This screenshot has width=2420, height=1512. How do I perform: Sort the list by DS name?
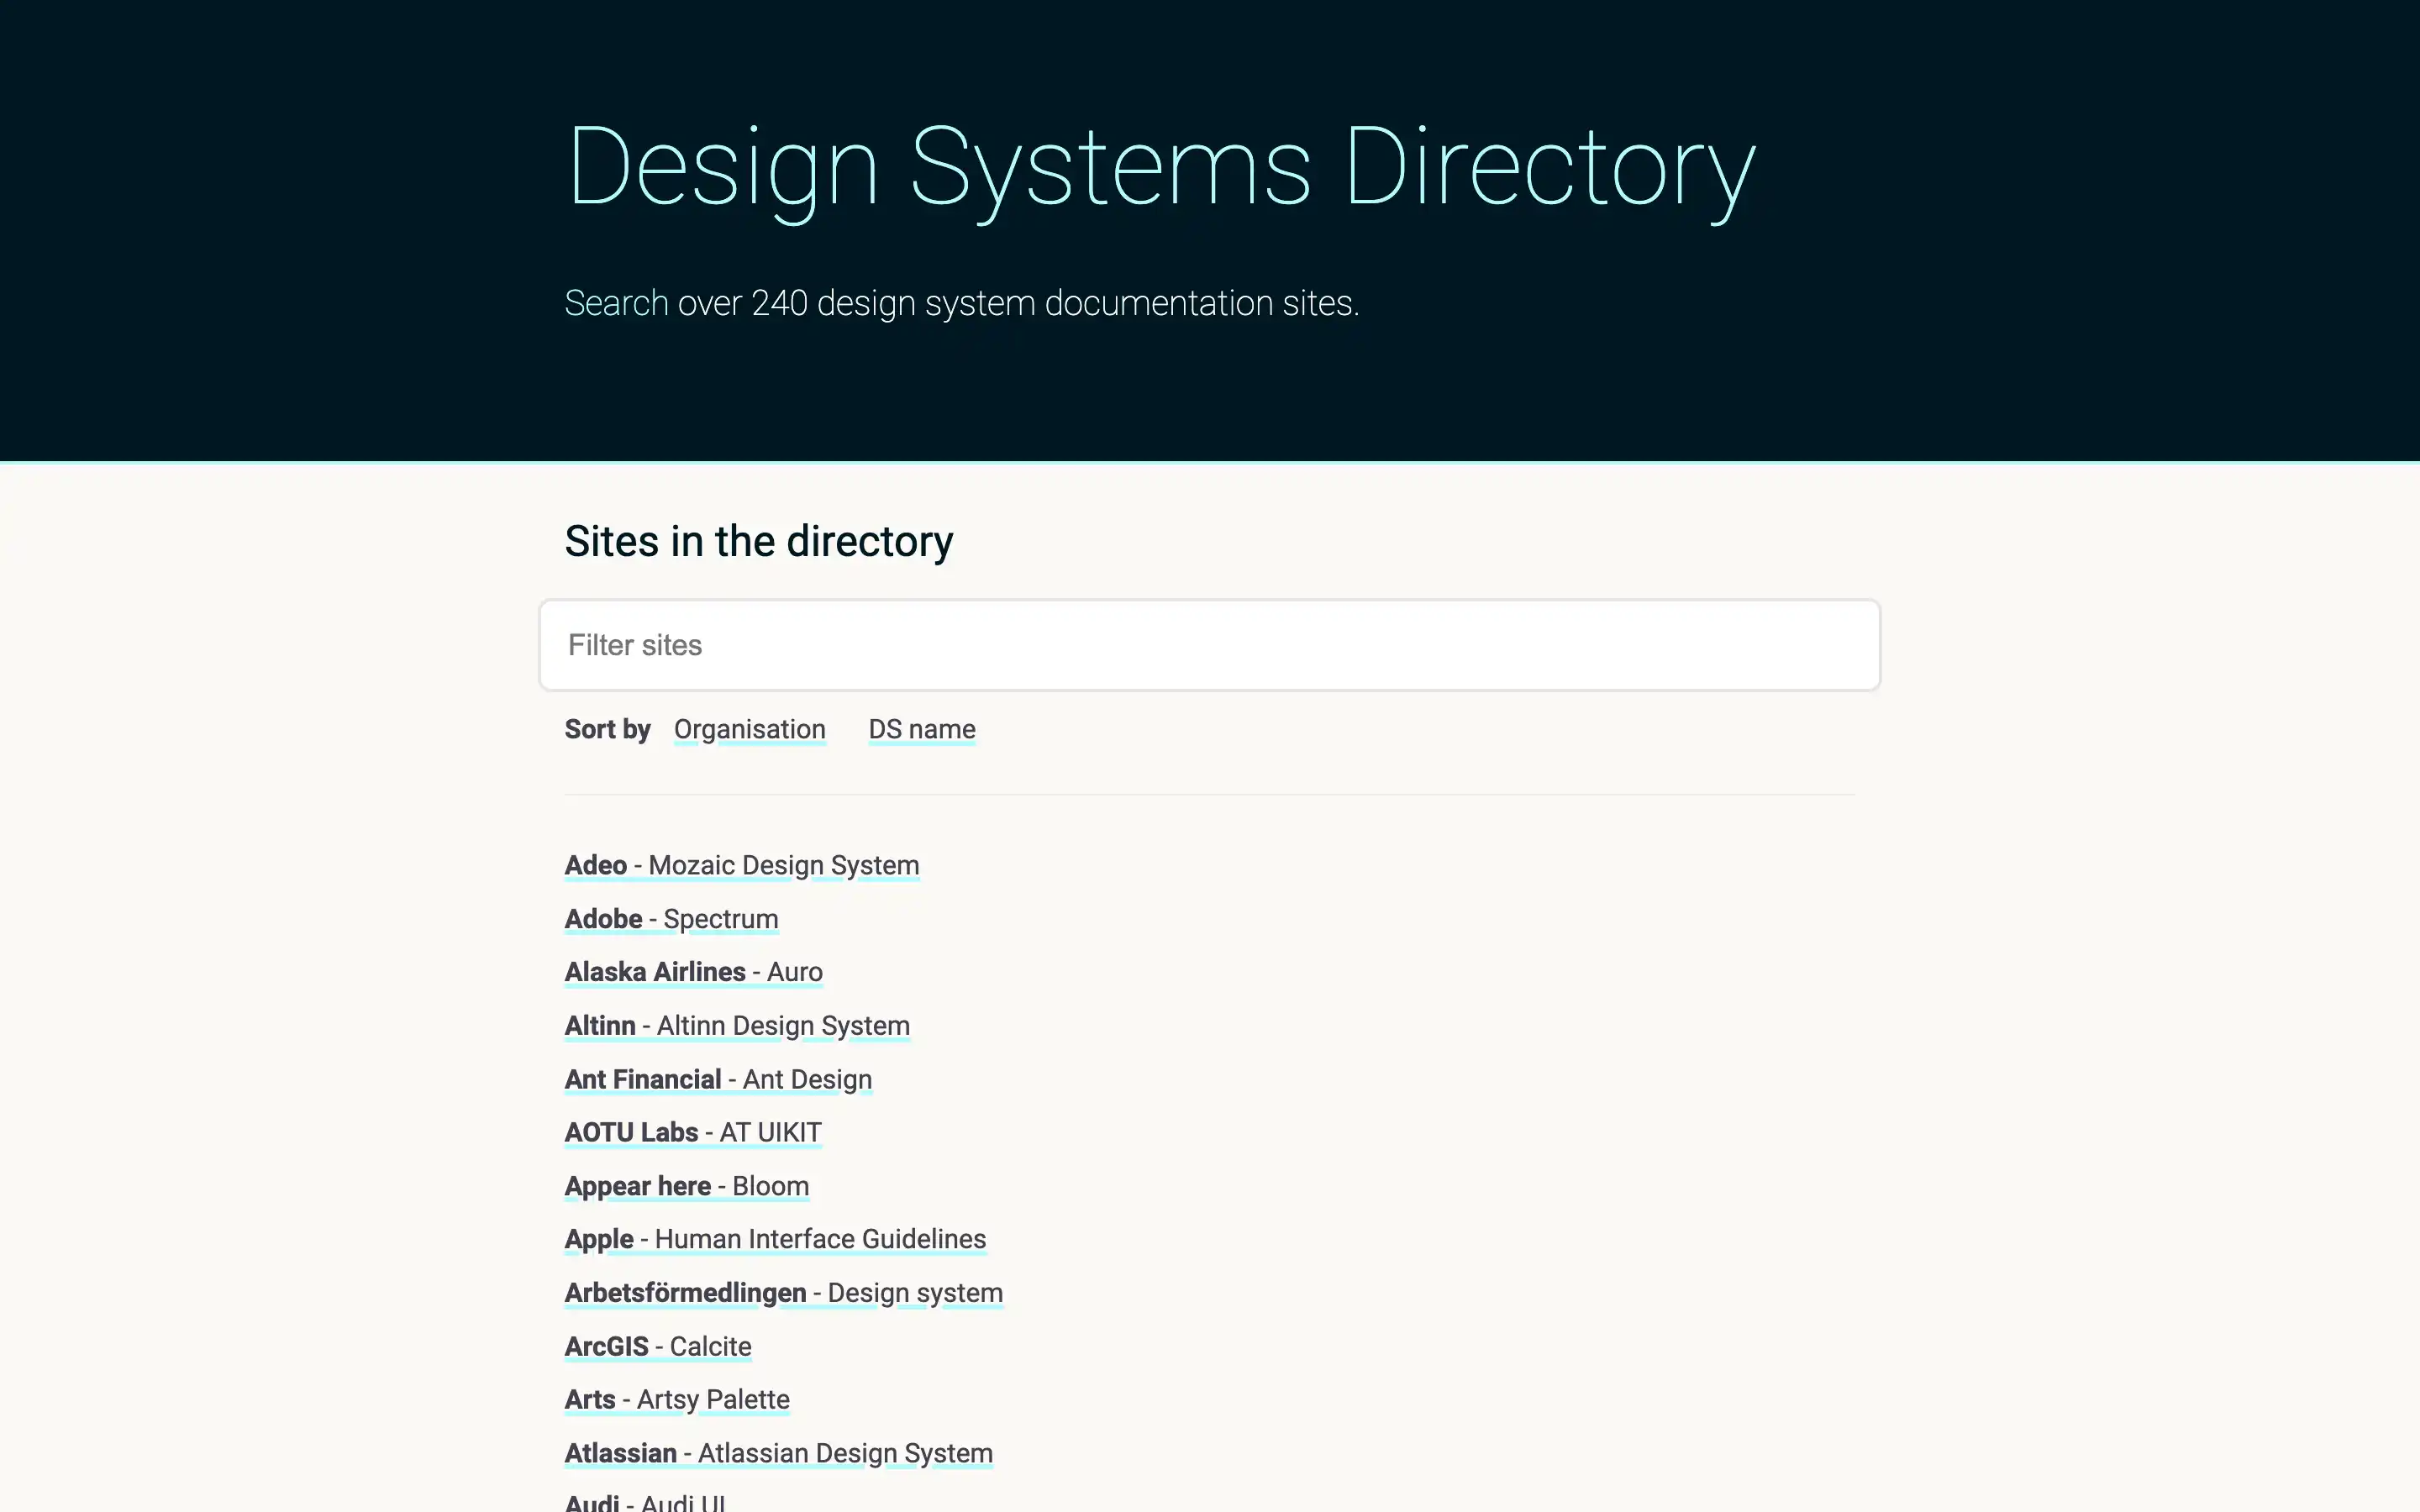921,729
